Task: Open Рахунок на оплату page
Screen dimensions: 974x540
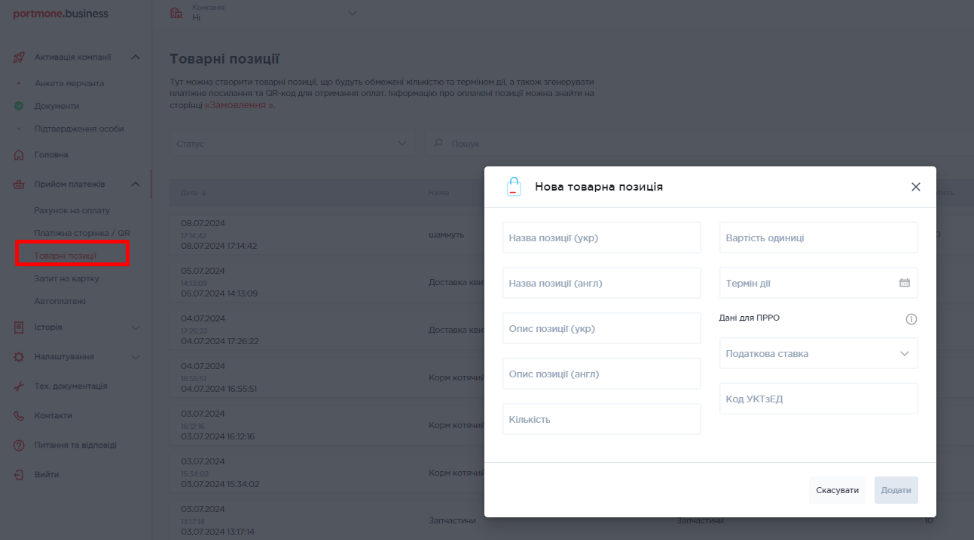Action: [72, 211]
